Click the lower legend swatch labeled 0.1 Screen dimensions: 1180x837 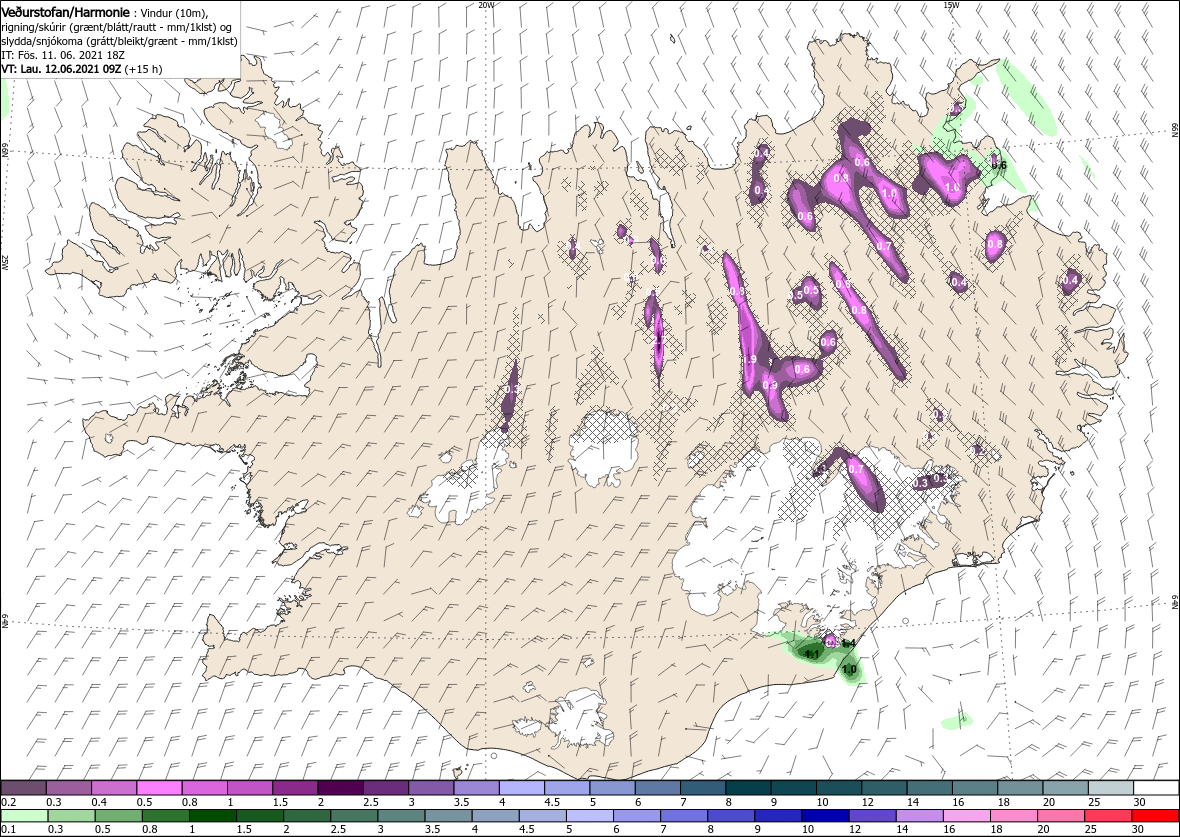pos(25,816)
